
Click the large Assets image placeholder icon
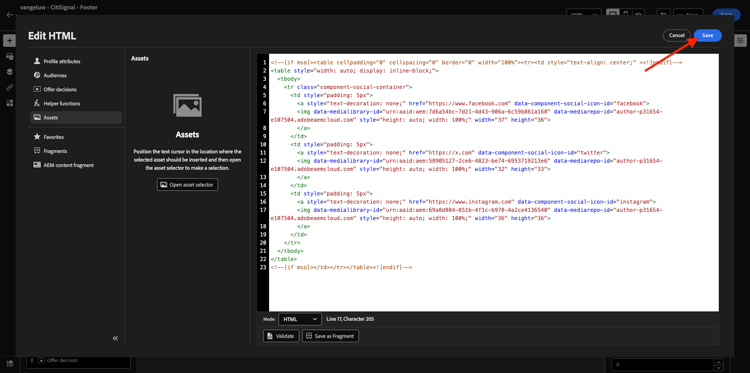188,105
